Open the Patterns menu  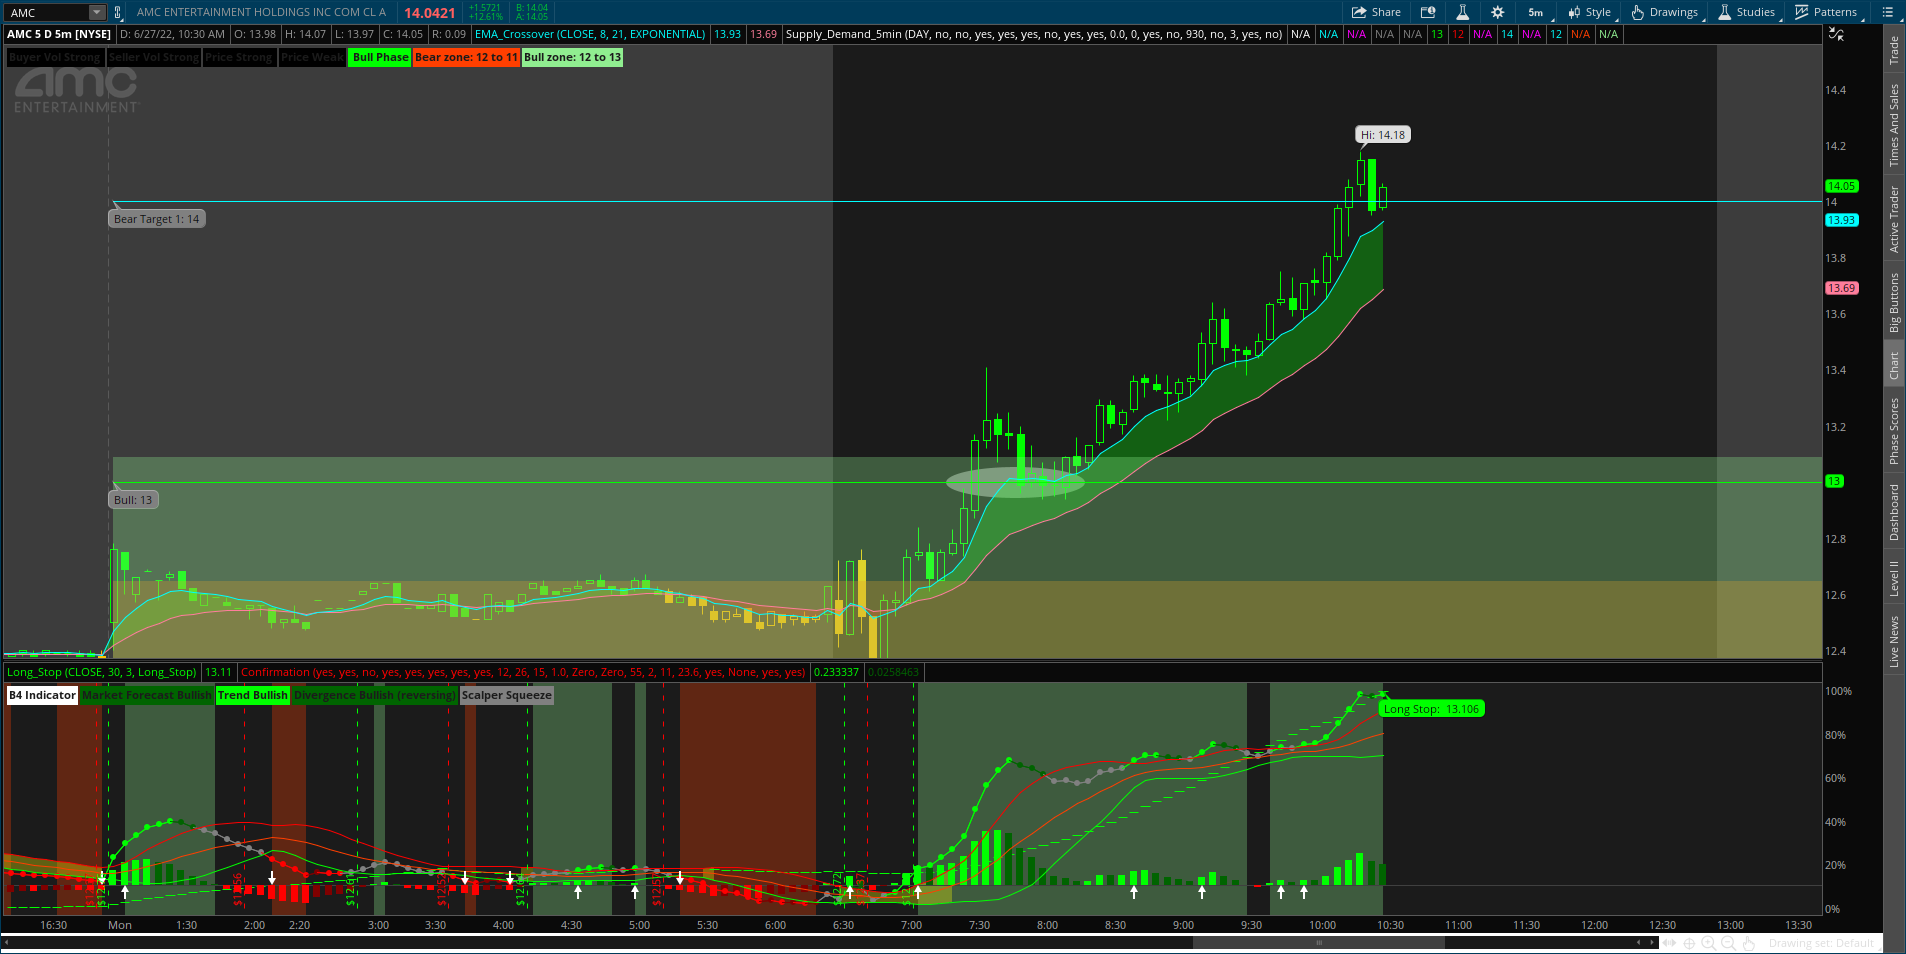pyautogui.click(x=1826, y=12)
